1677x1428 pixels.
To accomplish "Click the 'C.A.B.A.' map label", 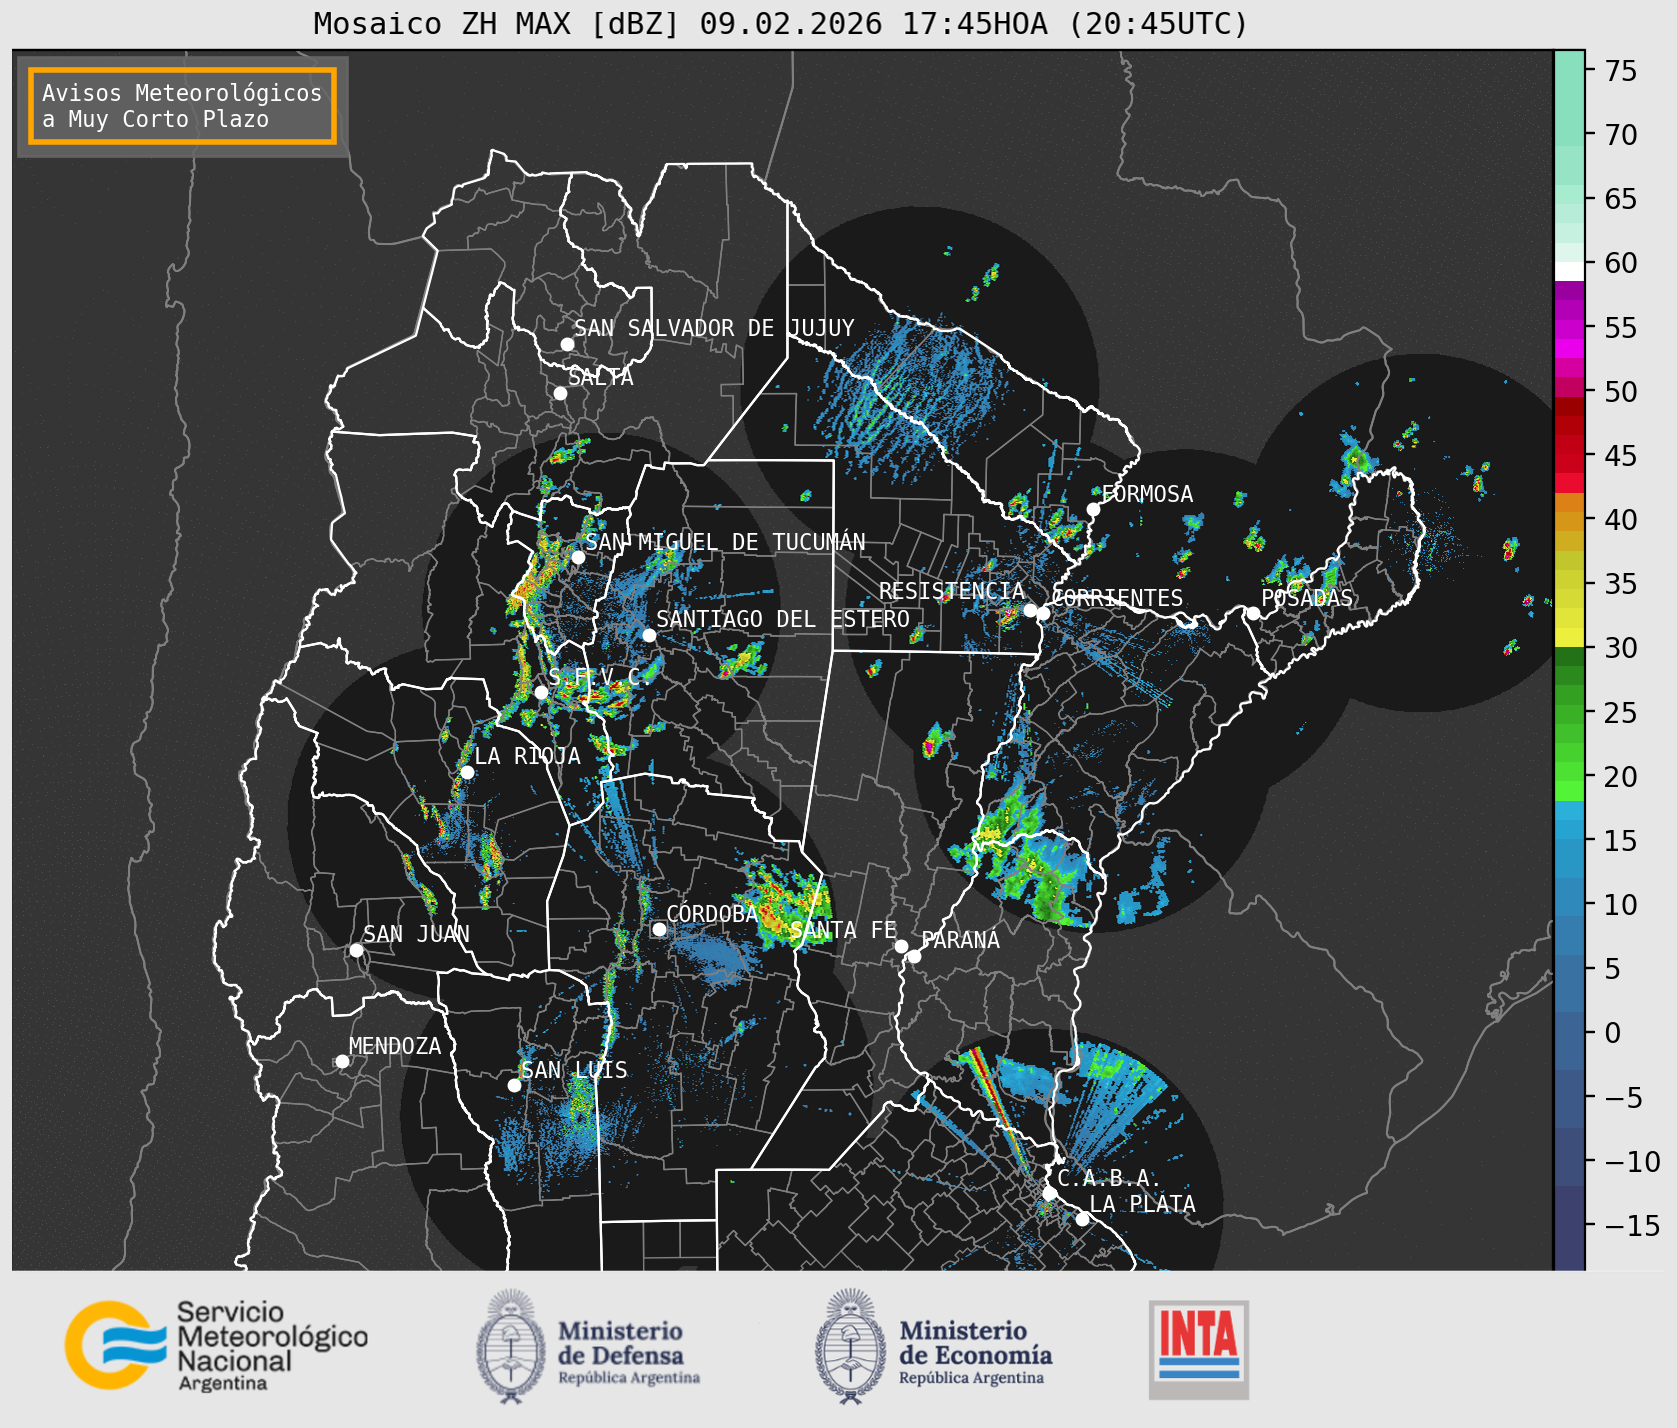I will [1110, 1178].
